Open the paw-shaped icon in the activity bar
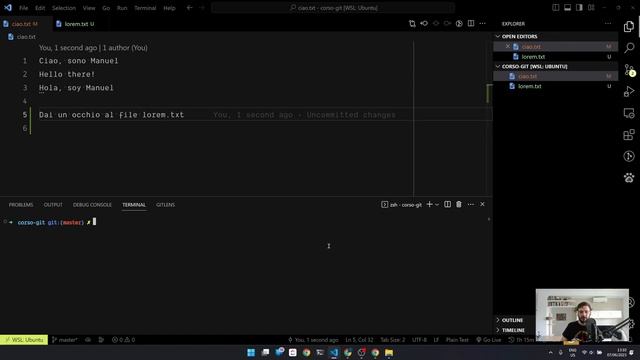Viewport: 640px width, 360px height. pyautogui.click(x=629, y=178)
